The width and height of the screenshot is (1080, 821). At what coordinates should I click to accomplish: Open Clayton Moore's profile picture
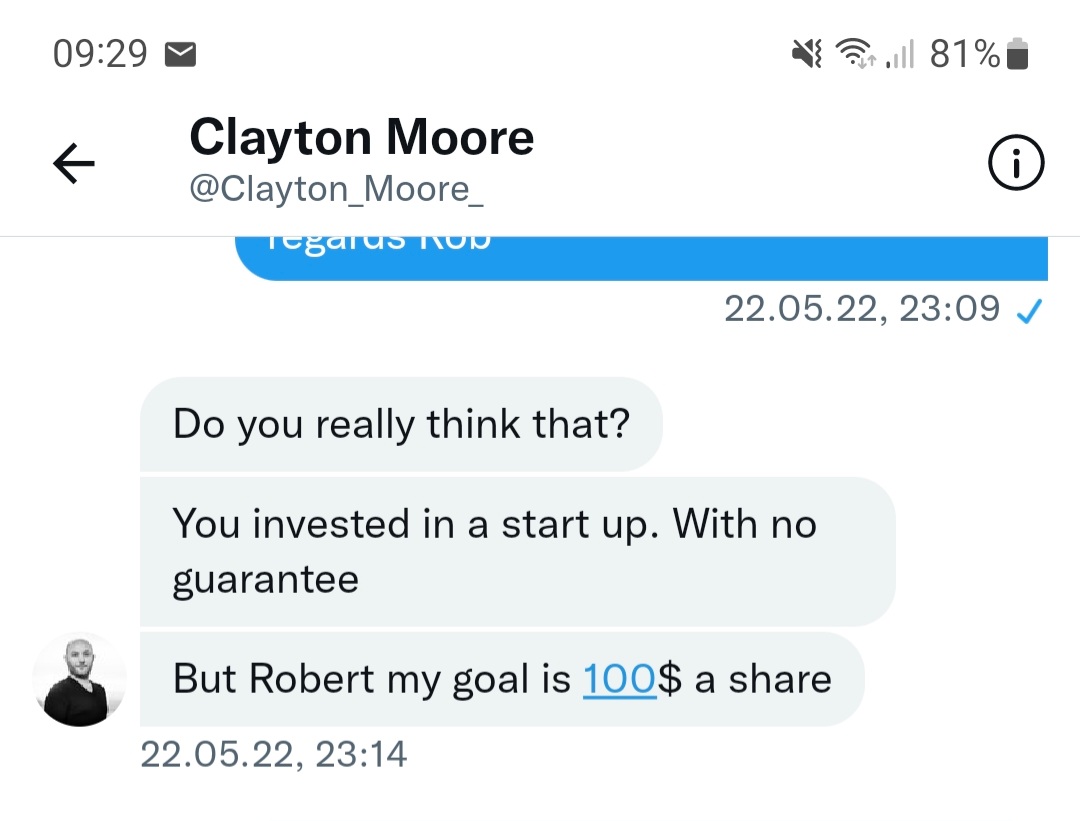[x=80, y=679]
